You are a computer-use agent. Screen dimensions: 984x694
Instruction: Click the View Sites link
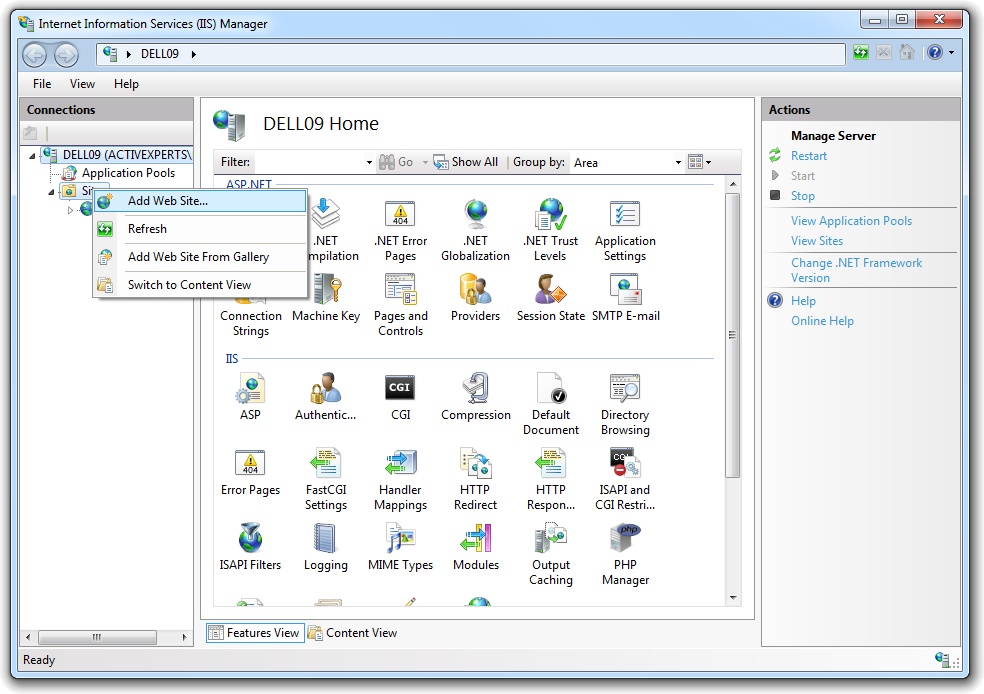coord(816,241)
